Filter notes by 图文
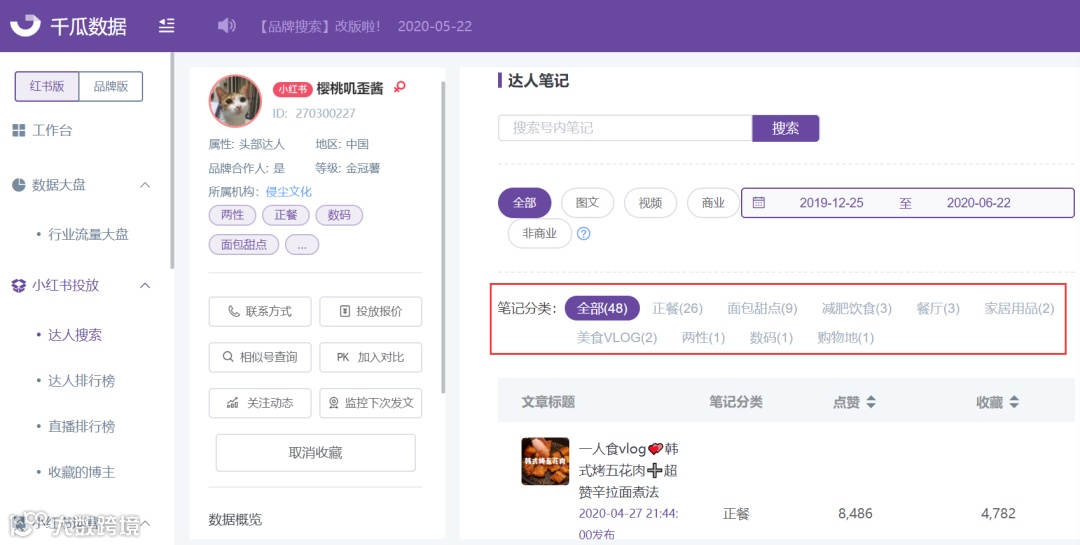Screen dimensions: 1080x545 pyautogui.click(x=588, y=203)
